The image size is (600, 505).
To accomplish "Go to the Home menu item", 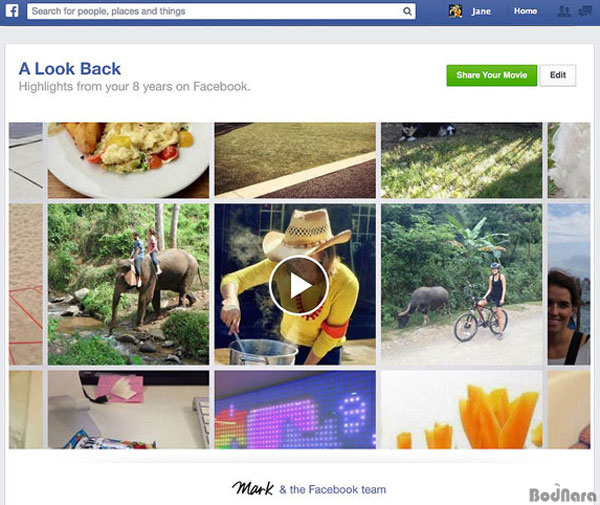I will (525, 11).
